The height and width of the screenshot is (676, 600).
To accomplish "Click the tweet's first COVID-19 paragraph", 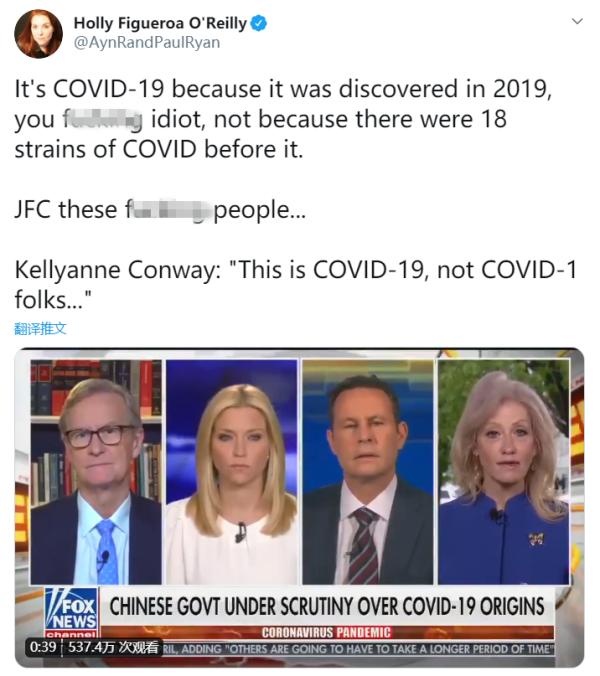I will click(283, 119).
